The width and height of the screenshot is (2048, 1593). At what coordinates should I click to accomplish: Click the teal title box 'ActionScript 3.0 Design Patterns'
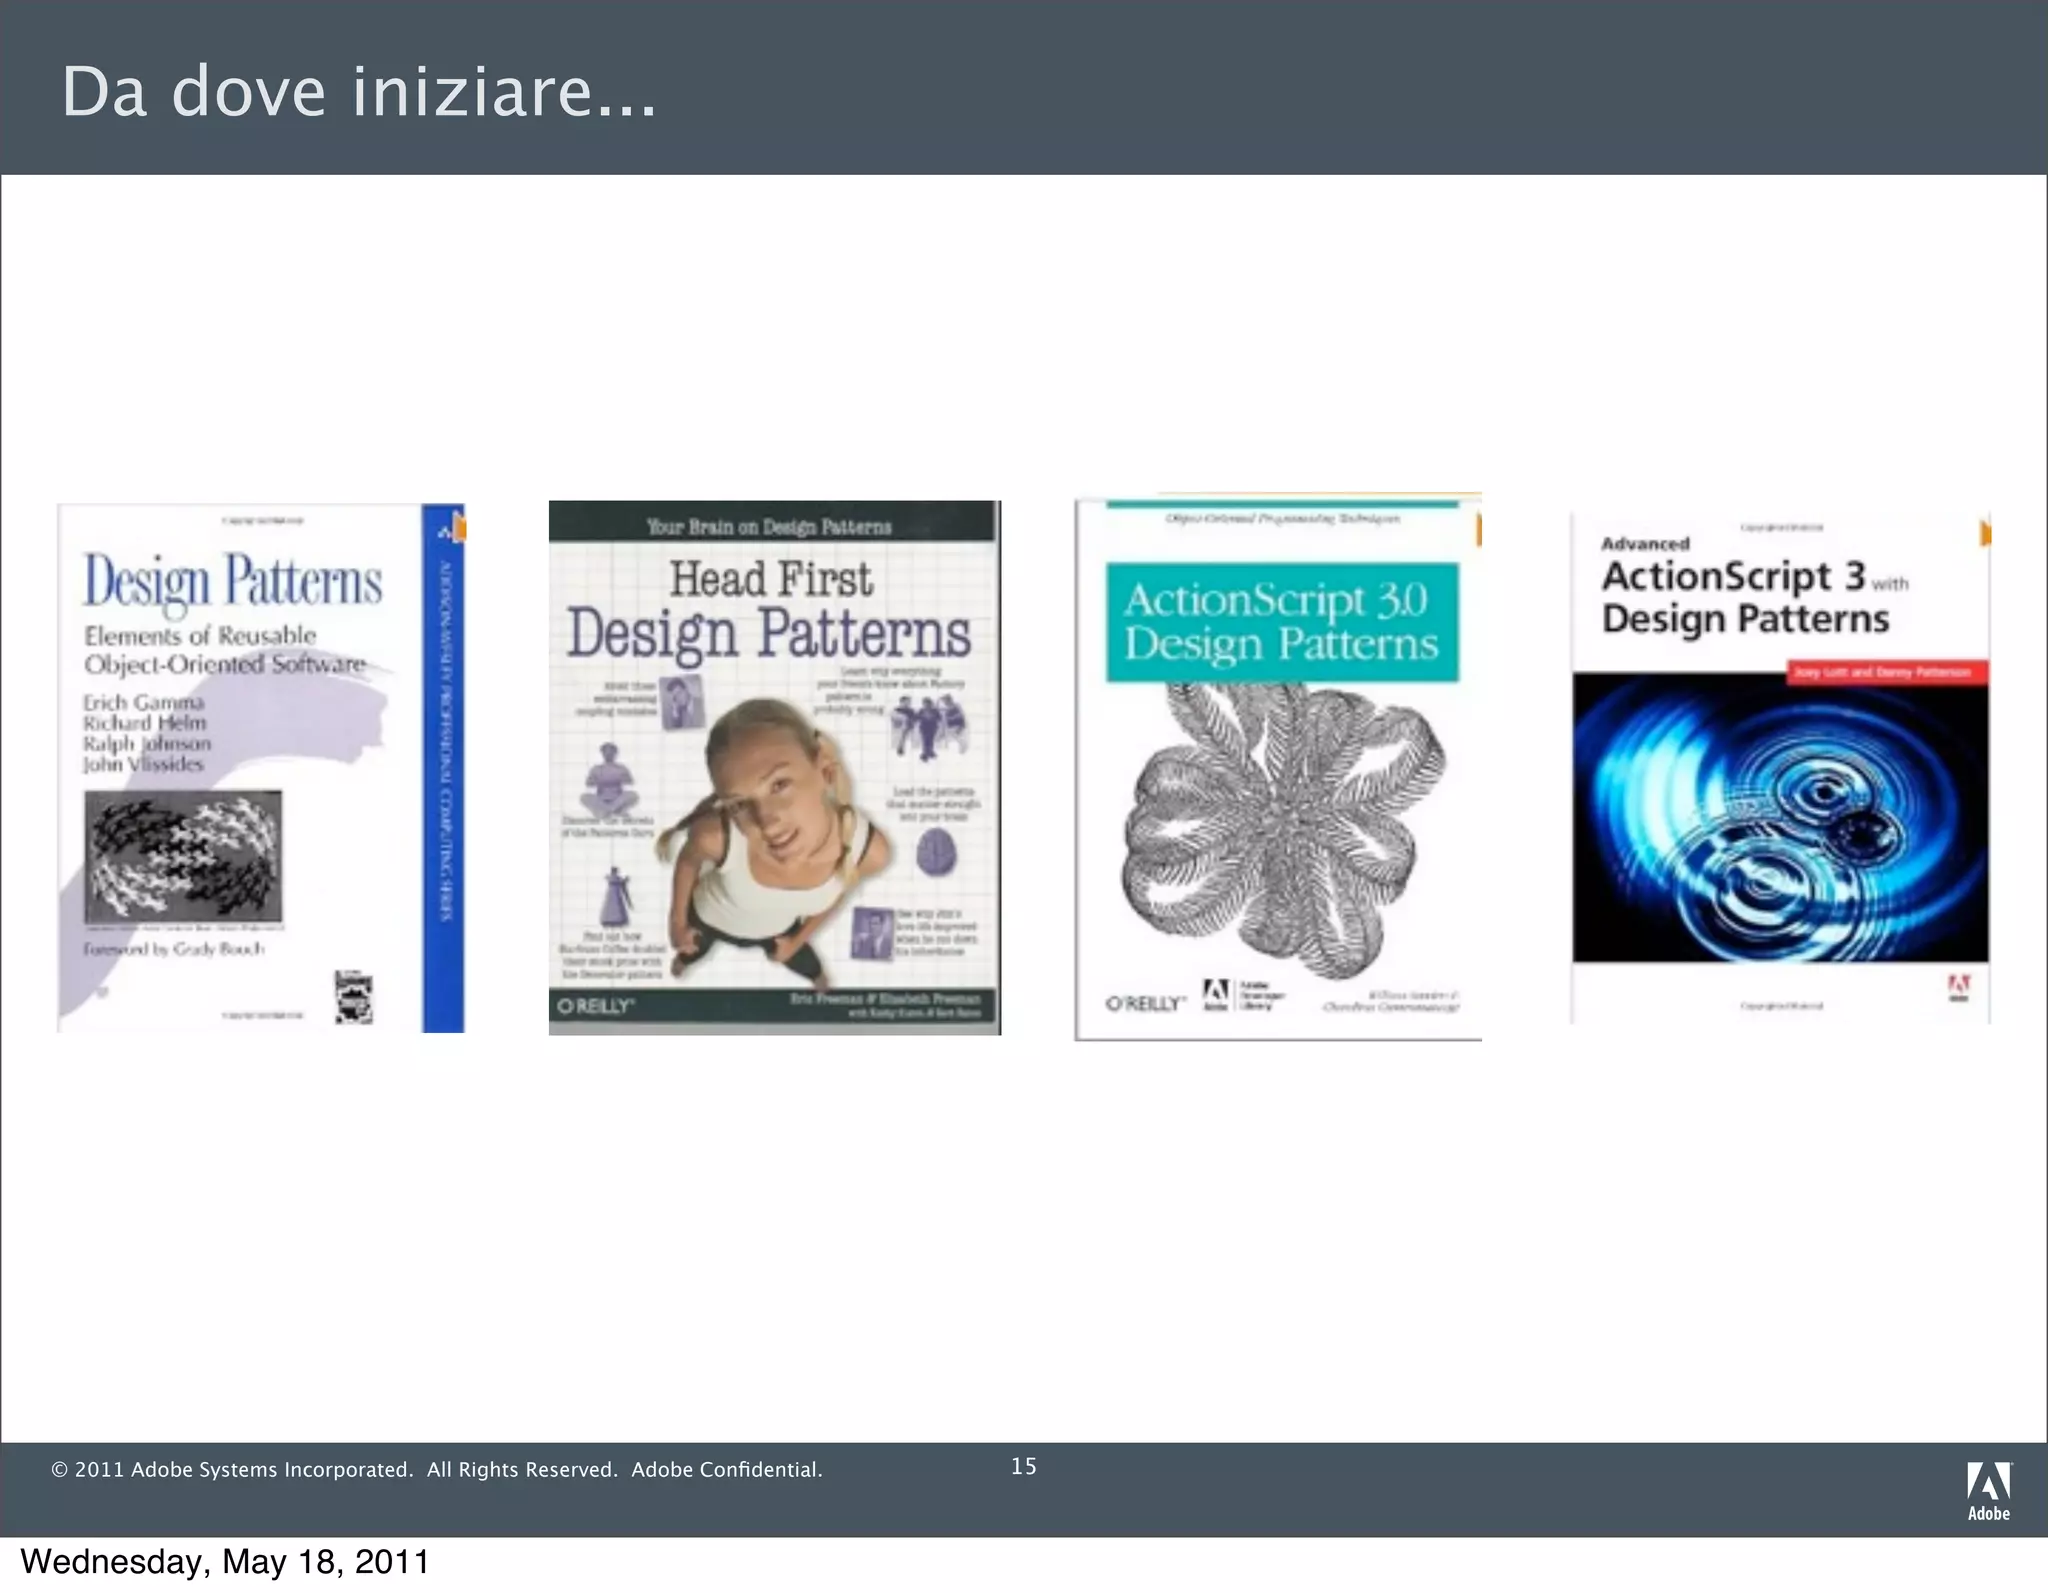pos(1281,622)
